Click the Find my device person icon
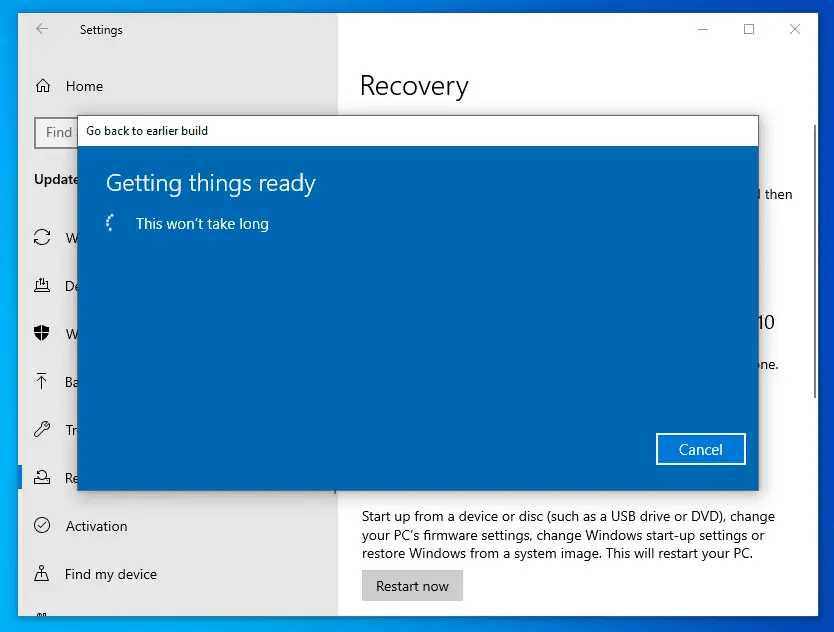This screenshot has width=834, height=632. pos(42,574)
